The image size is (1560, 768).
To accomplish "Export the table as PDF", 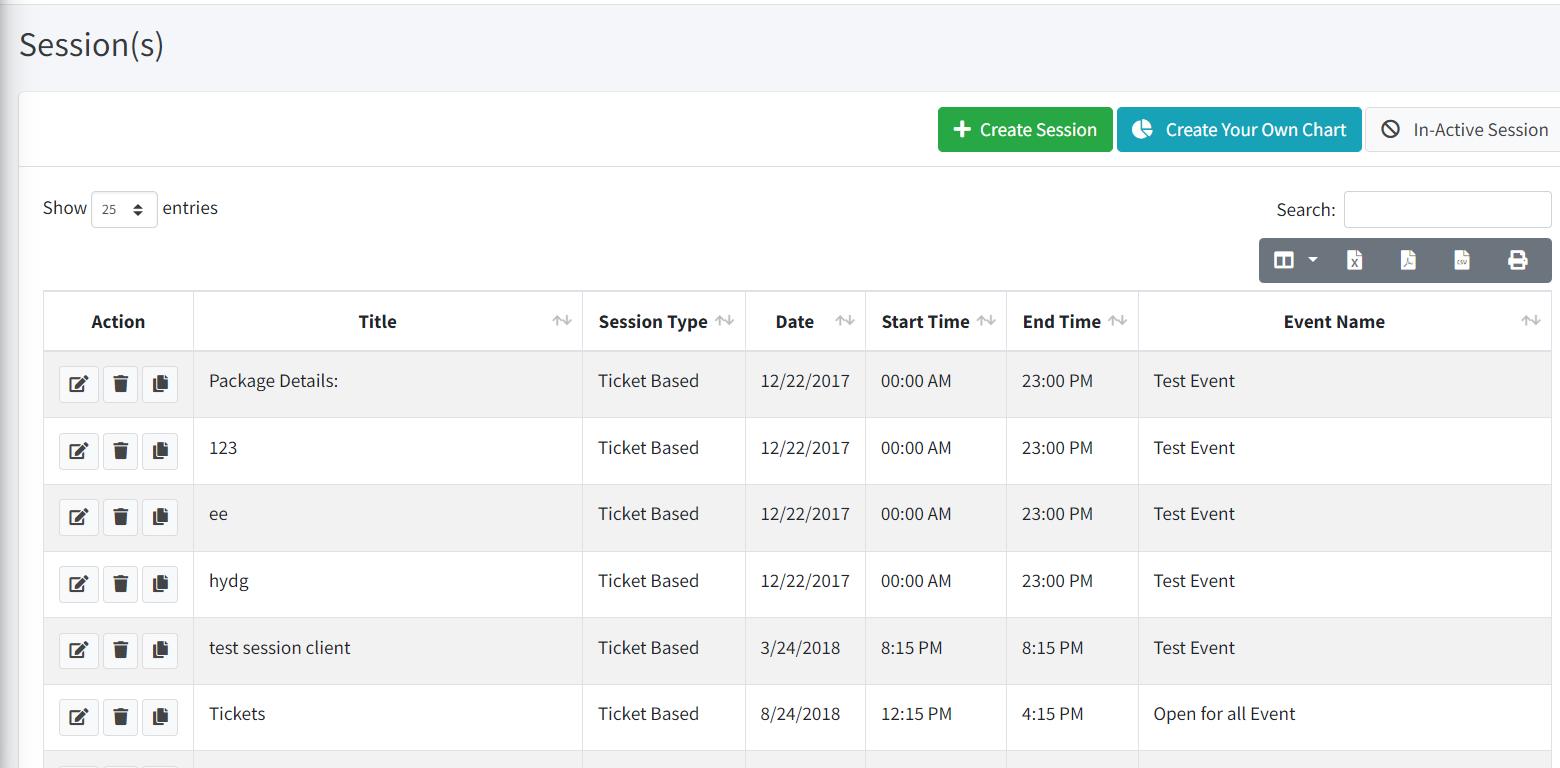I will pos(1408,260).
